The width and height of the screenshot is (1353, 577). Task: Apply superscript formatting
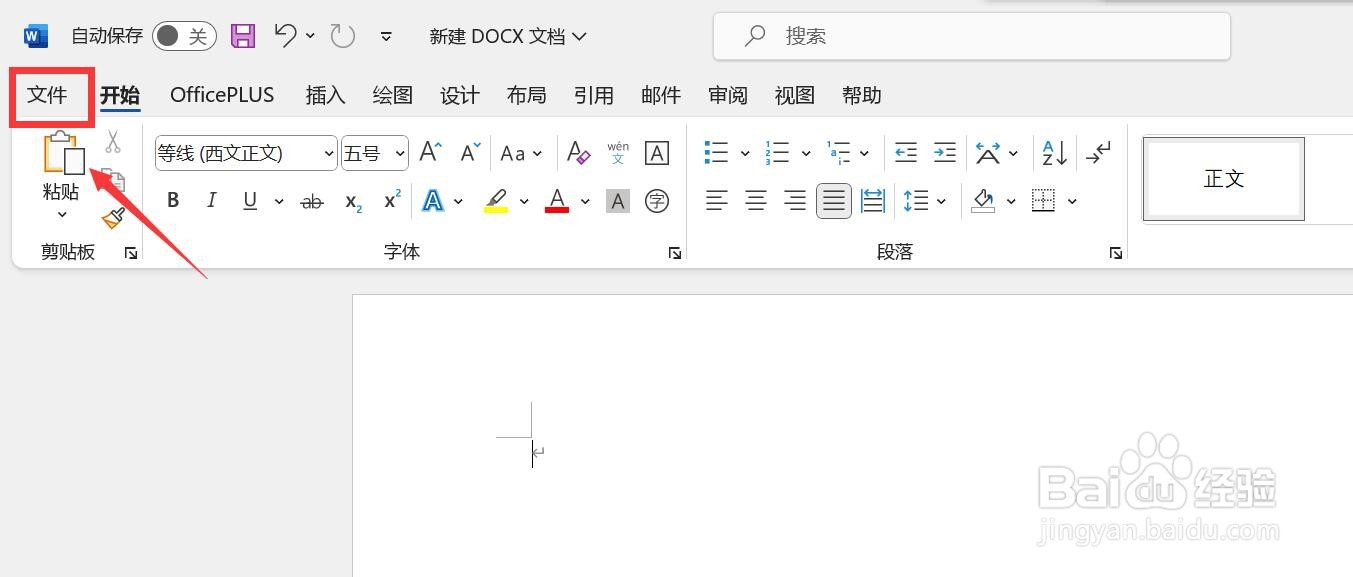[390, 201]
